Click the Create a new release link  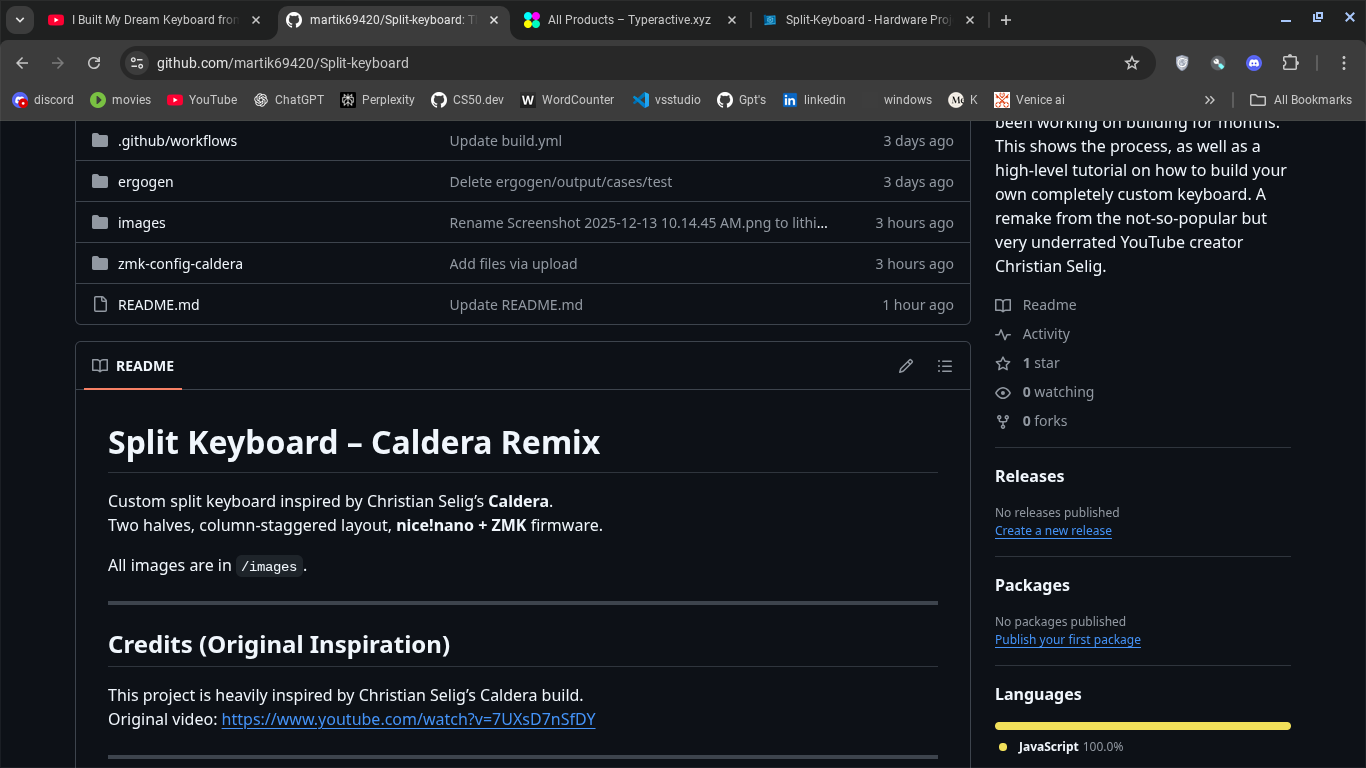1053,531
